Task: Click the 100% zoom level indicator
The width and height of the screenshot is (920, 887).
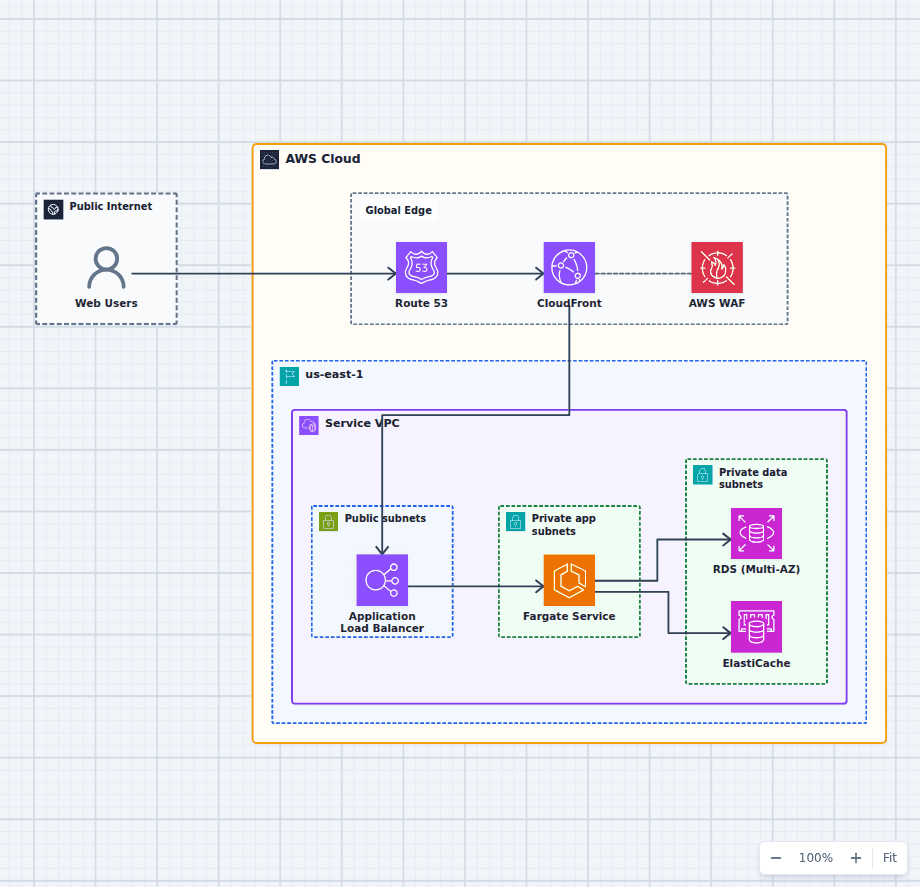Action: coord(816,858)
